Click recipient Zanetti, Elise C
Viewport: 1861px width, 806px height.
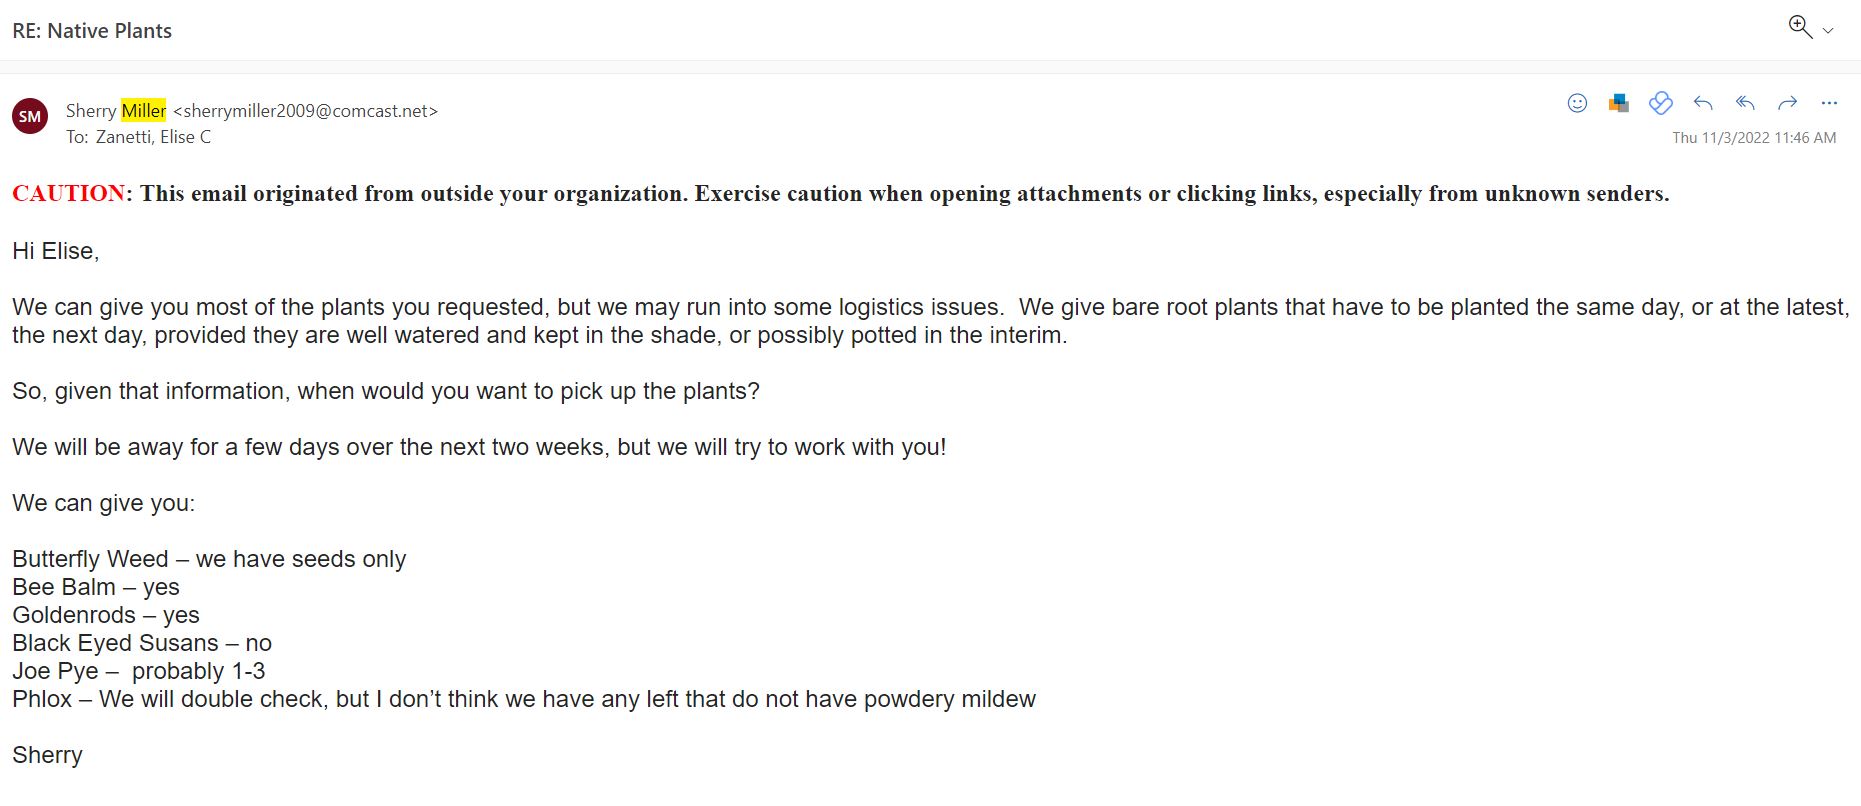click(x=153, y=137)
